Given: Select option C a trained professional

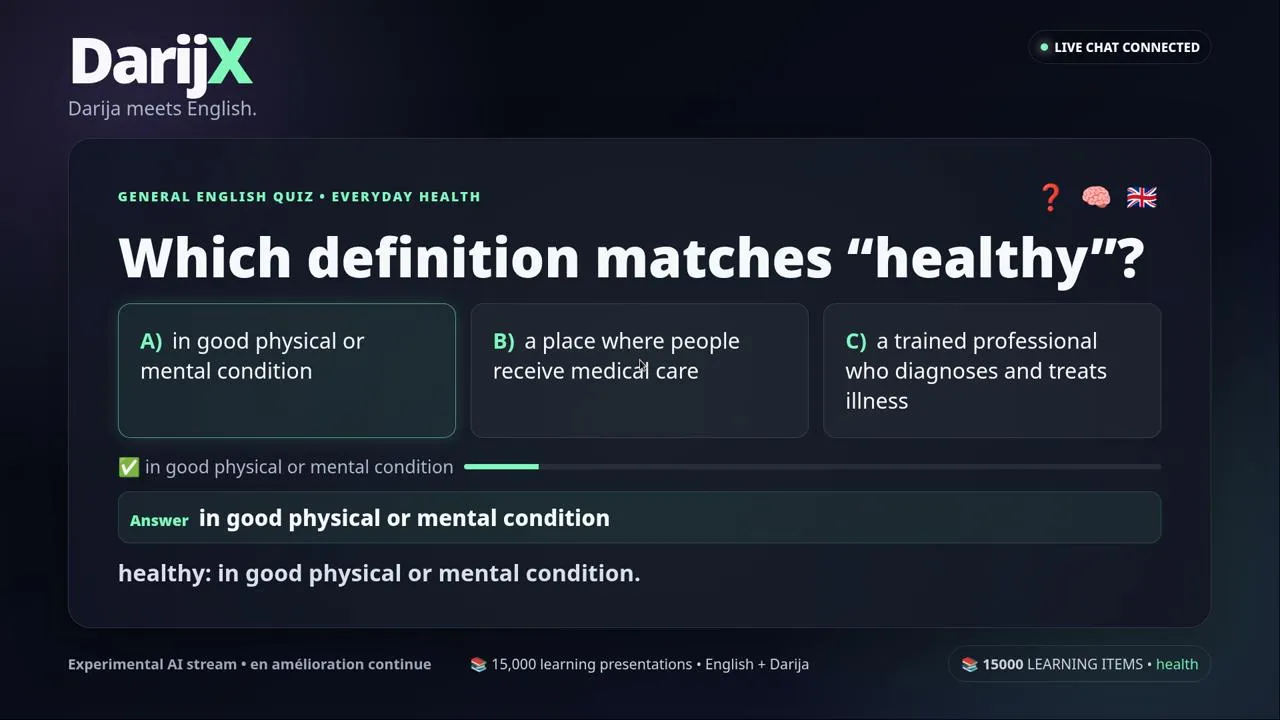Looking at the screenshot, I should pos(992,370).
